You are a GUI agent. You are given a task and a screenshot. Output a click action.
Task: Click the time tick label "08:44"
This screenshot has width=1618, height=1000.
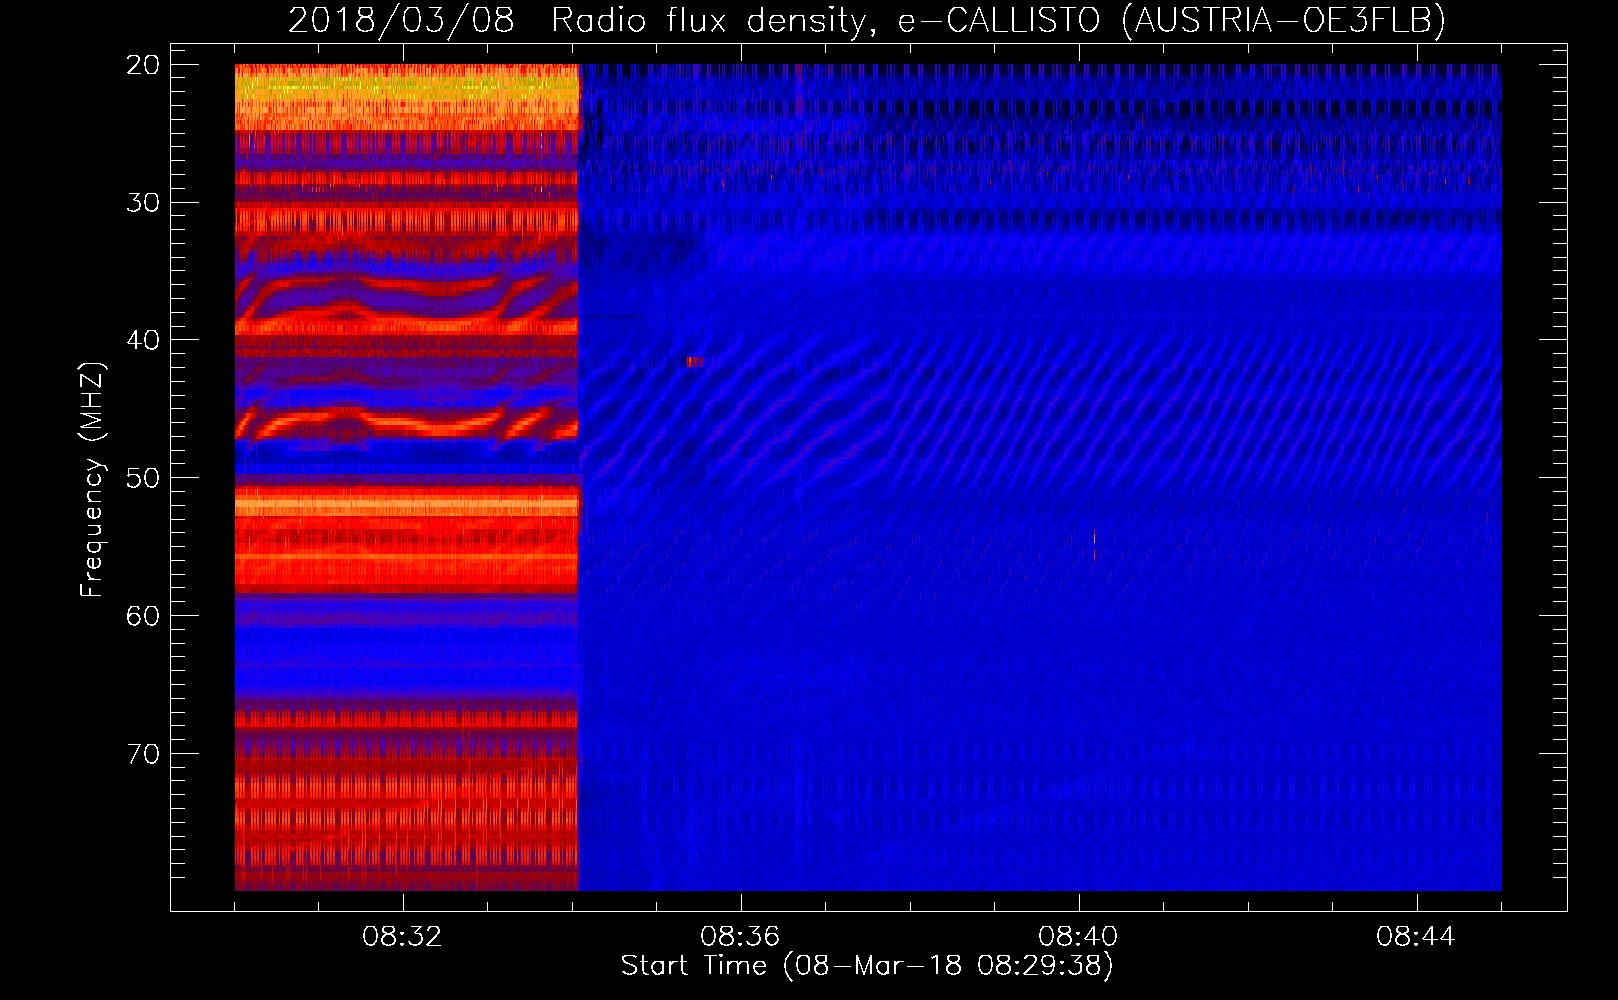pyautogui.click(x=1416, y=937)
